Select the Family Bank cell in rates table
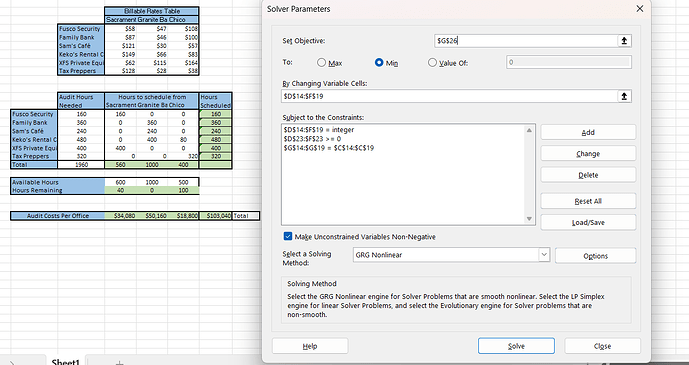This screenshot has height=365, width=689. [81, 37]
